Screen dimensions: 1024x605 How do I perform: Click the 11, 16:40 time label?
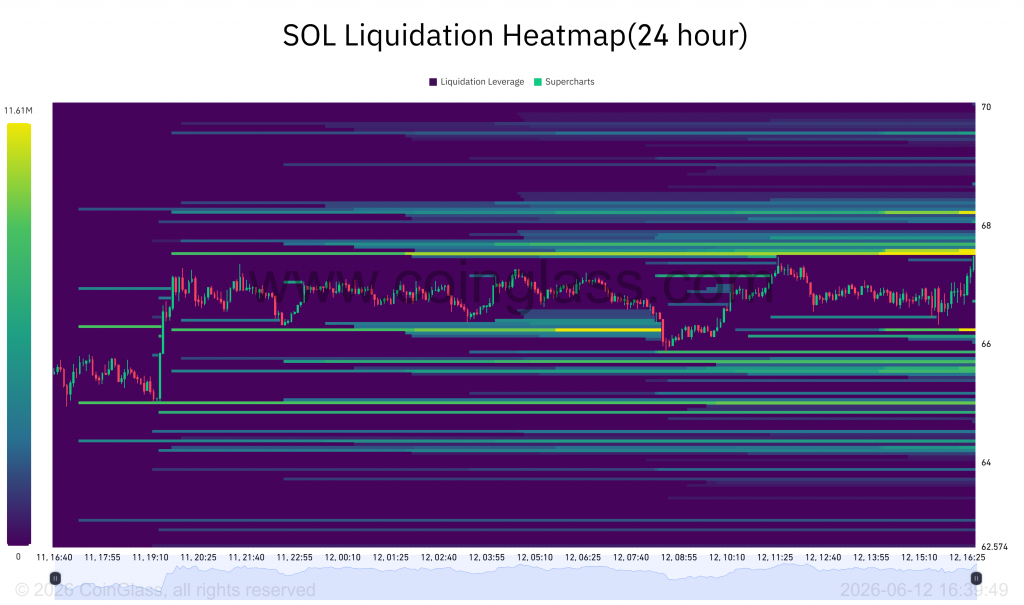(x=54, y=557)
